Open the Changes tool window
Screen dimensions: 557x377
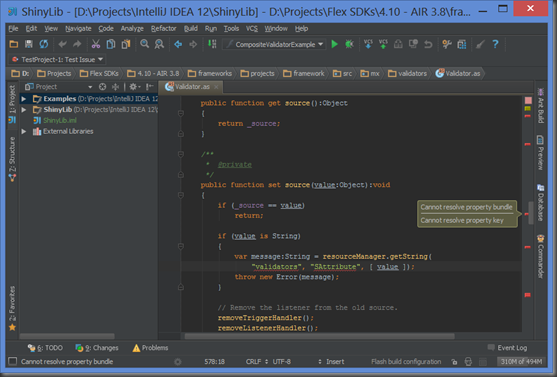(x=97, y=348)
